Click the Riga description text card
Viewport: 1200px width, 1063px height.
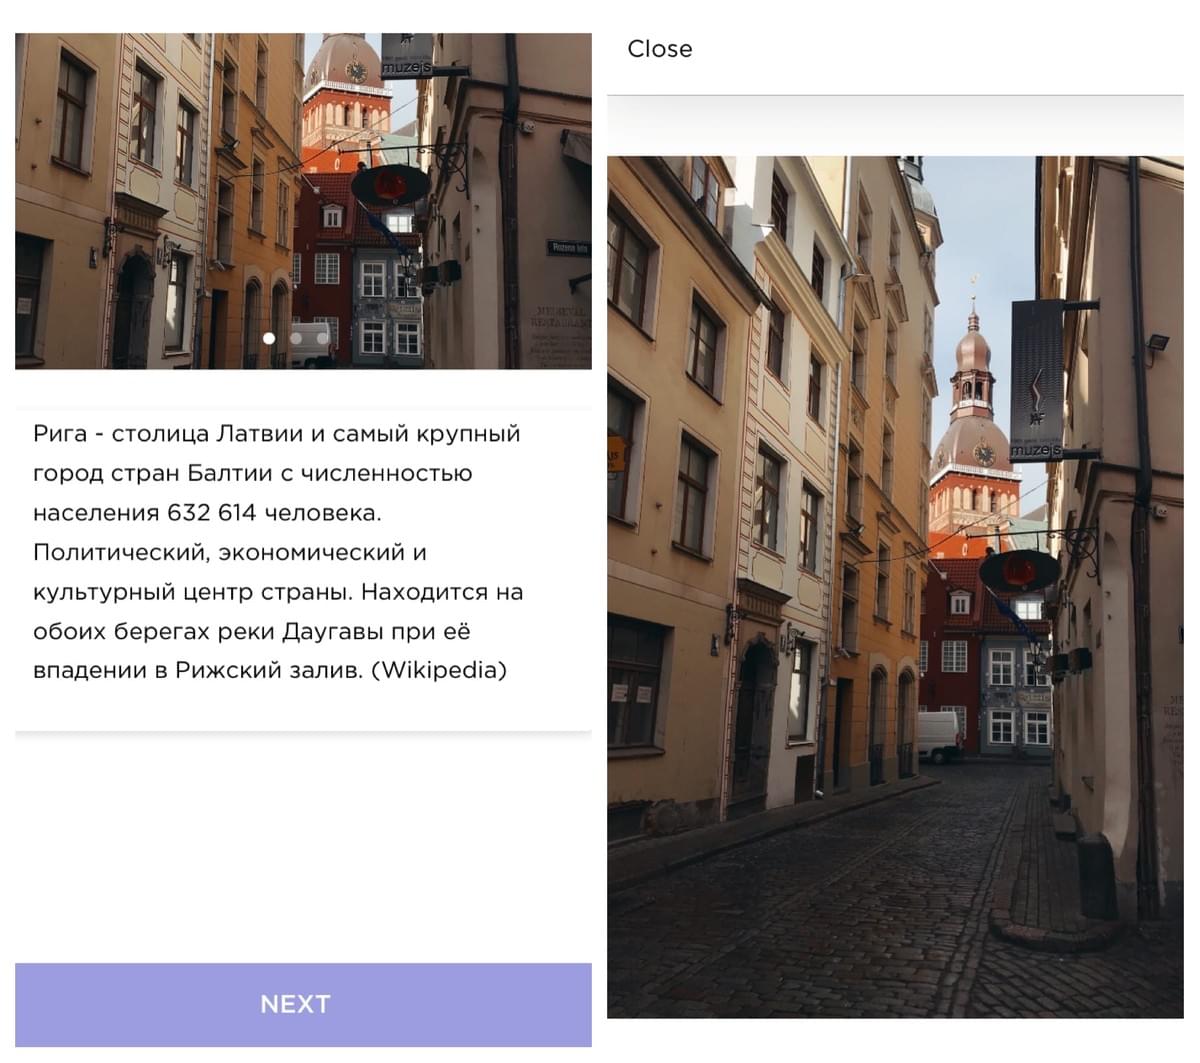(303, 568)
